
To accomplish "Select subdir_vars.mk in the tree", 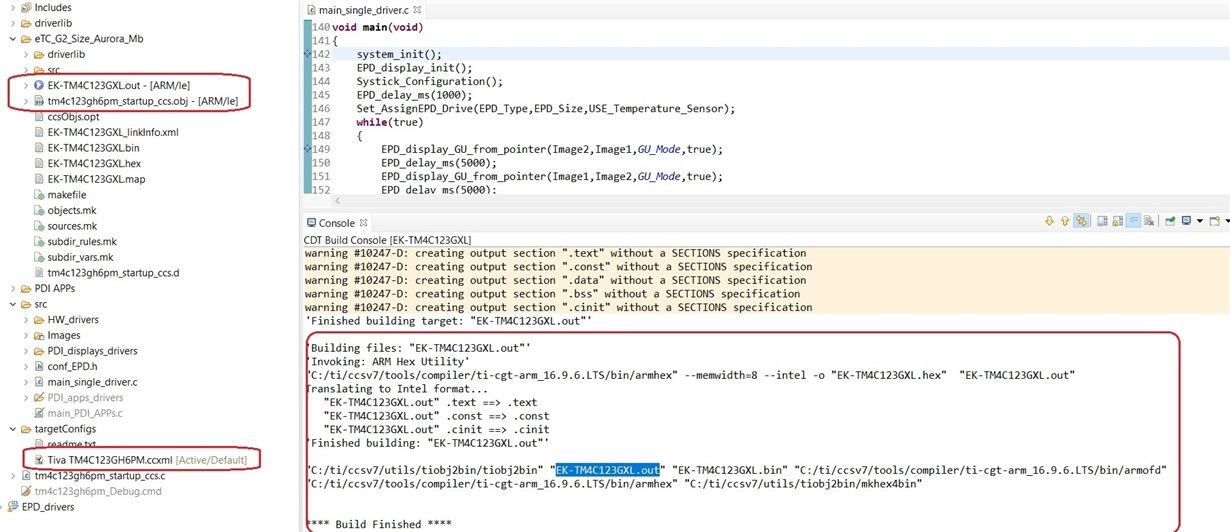I will (x=80, y=257).
